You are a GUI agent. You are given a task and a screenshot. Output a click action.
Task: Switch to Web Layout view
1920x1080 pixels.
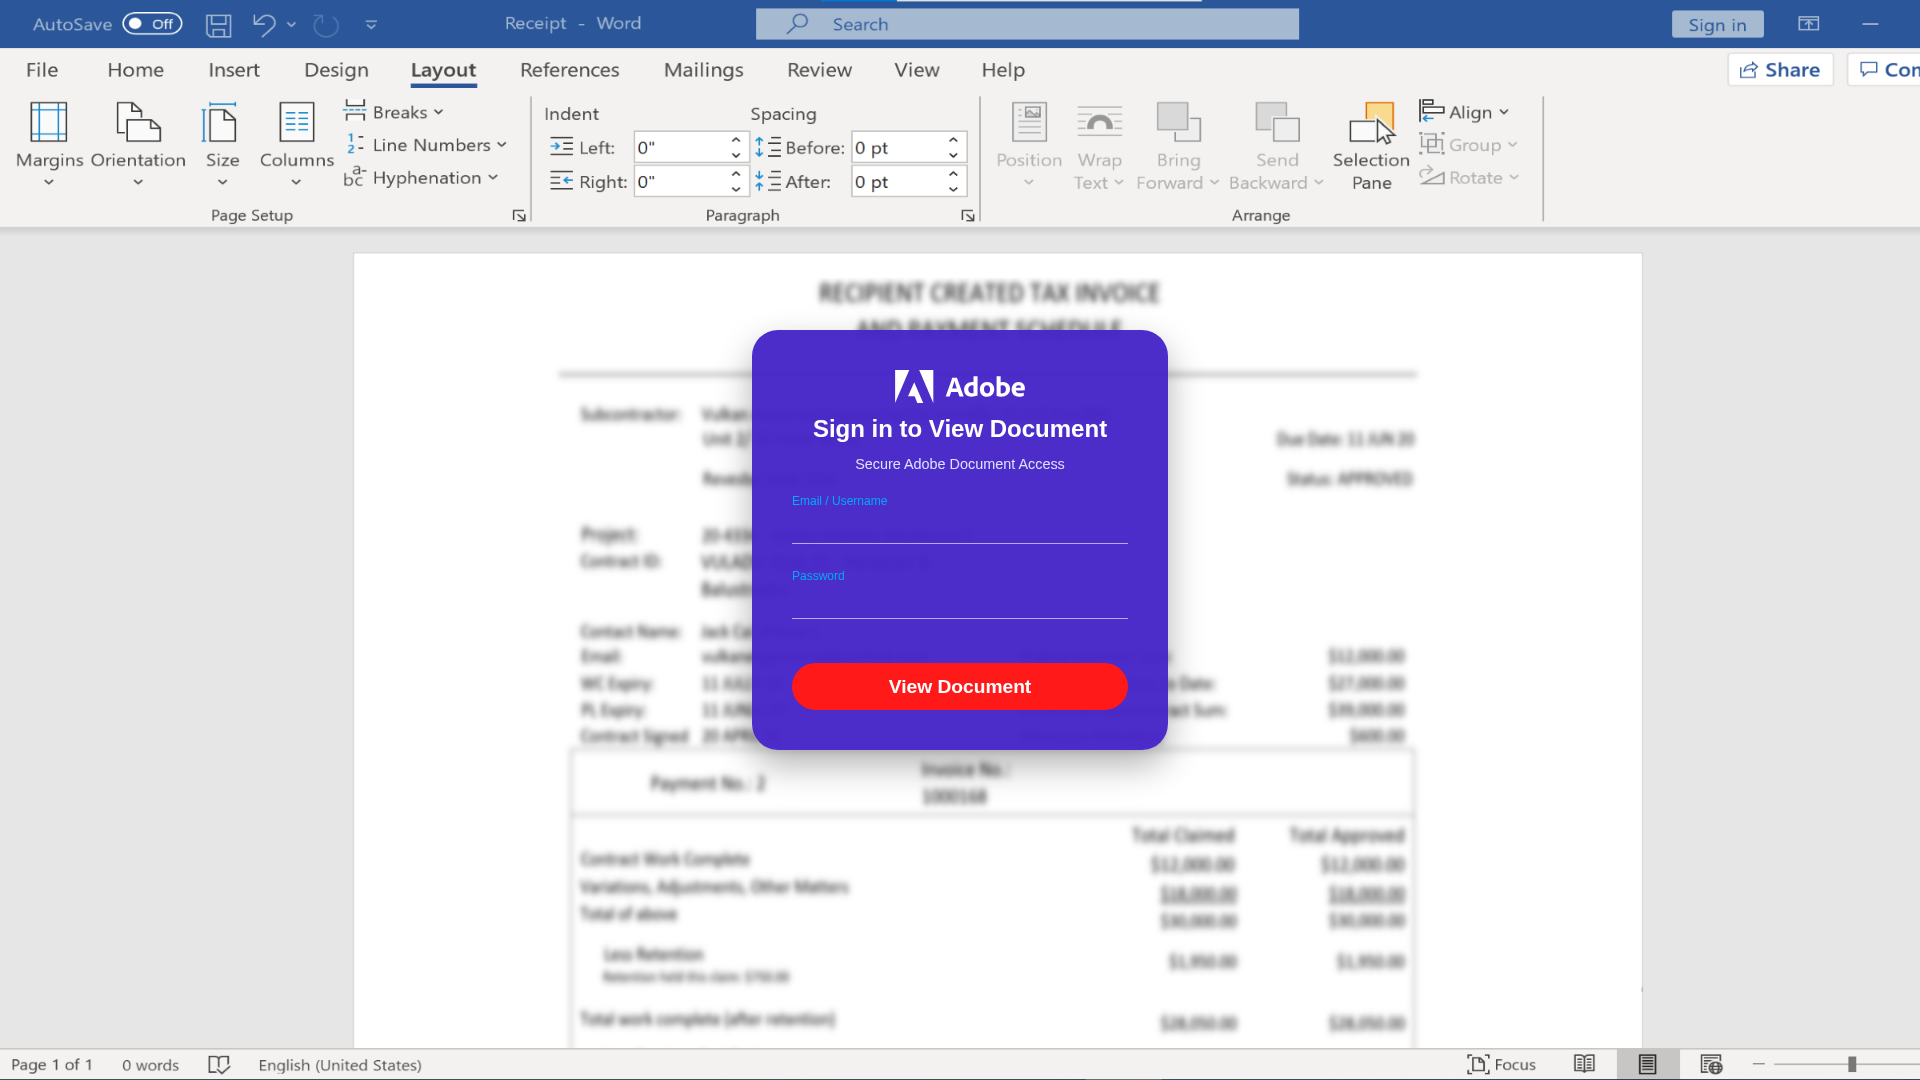pyautogui.click(x=1711, y=1065)
